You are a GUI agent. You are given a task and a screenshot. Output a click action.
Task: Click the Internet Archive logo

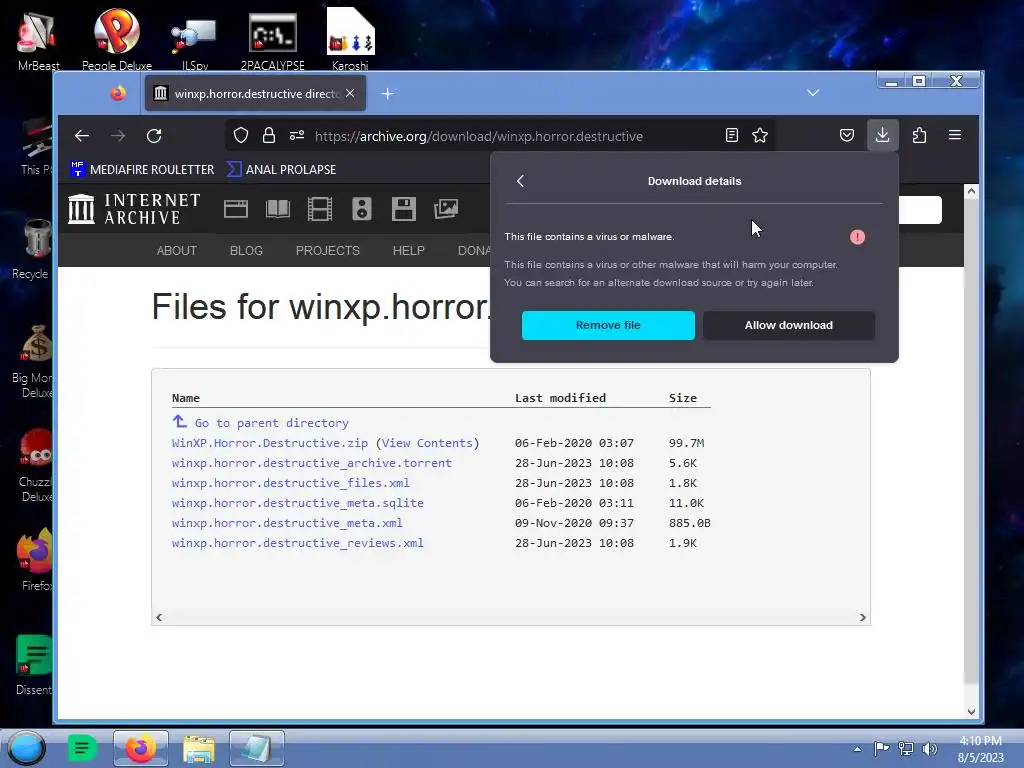pyautogui.click(x=134, y=209)
